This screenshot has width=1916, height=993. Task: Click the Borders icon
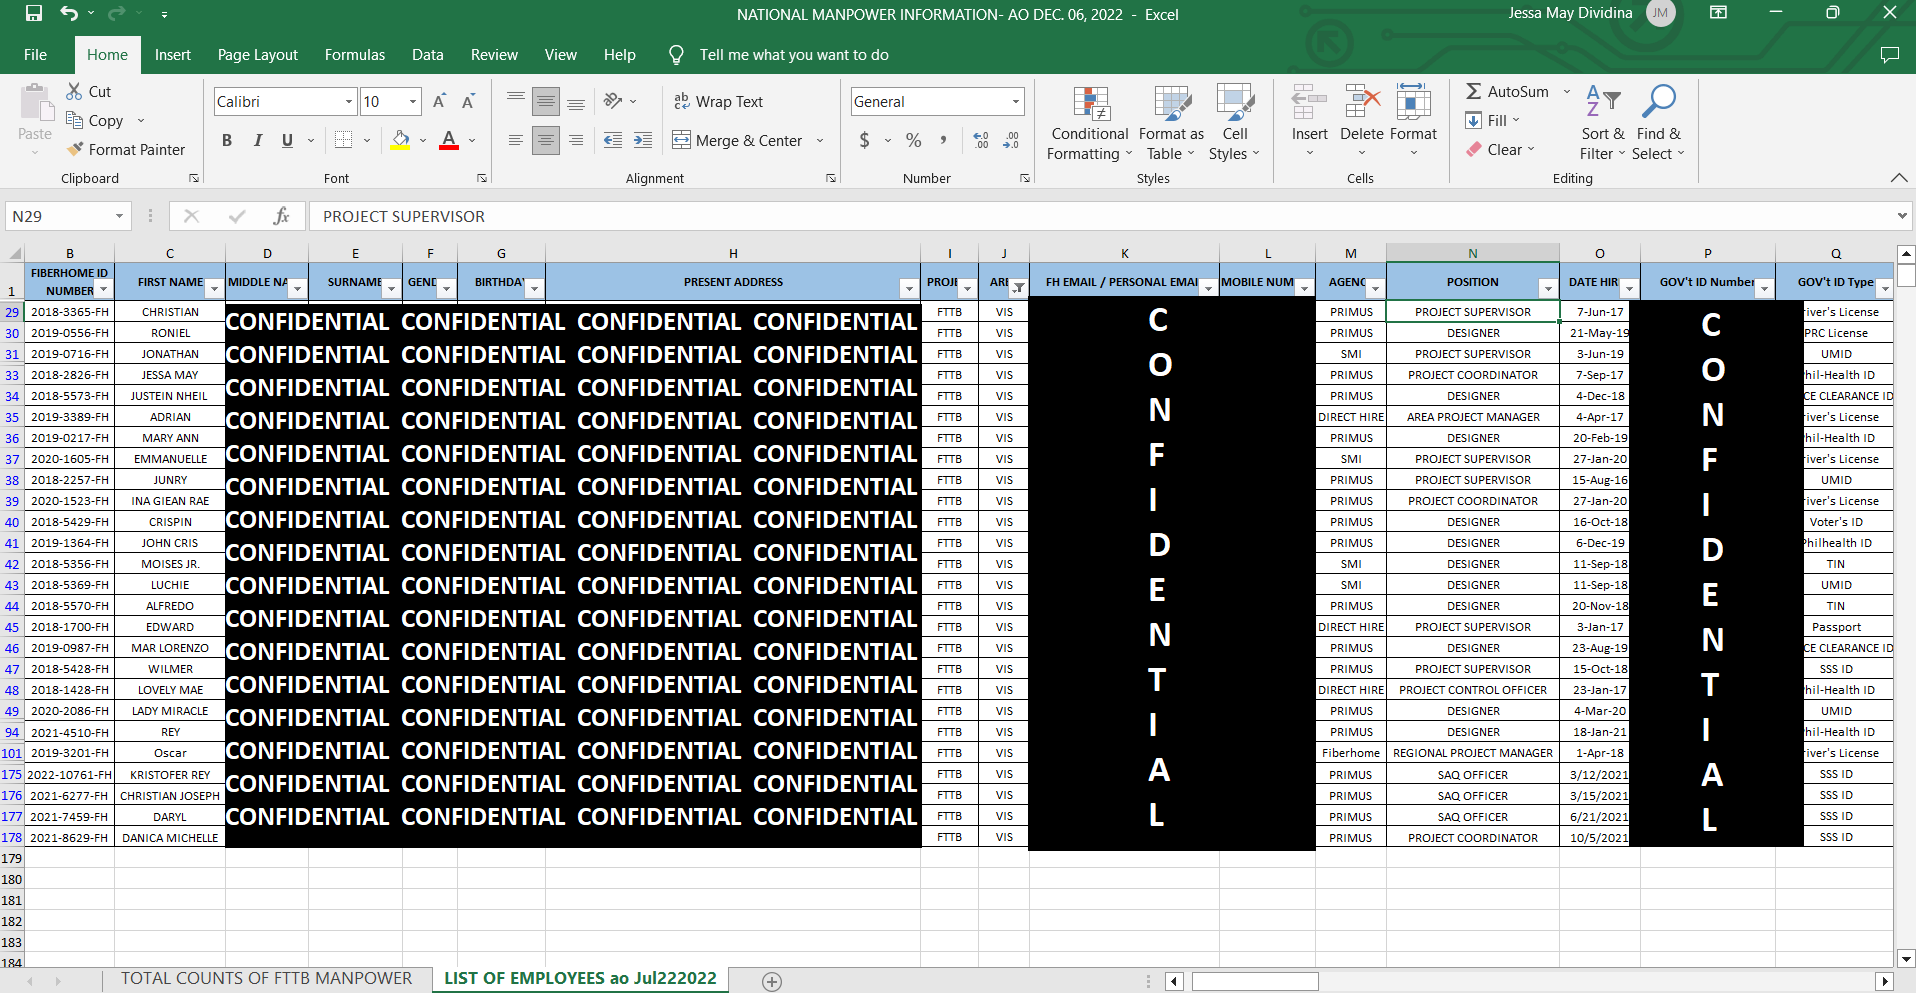point(343,140)
